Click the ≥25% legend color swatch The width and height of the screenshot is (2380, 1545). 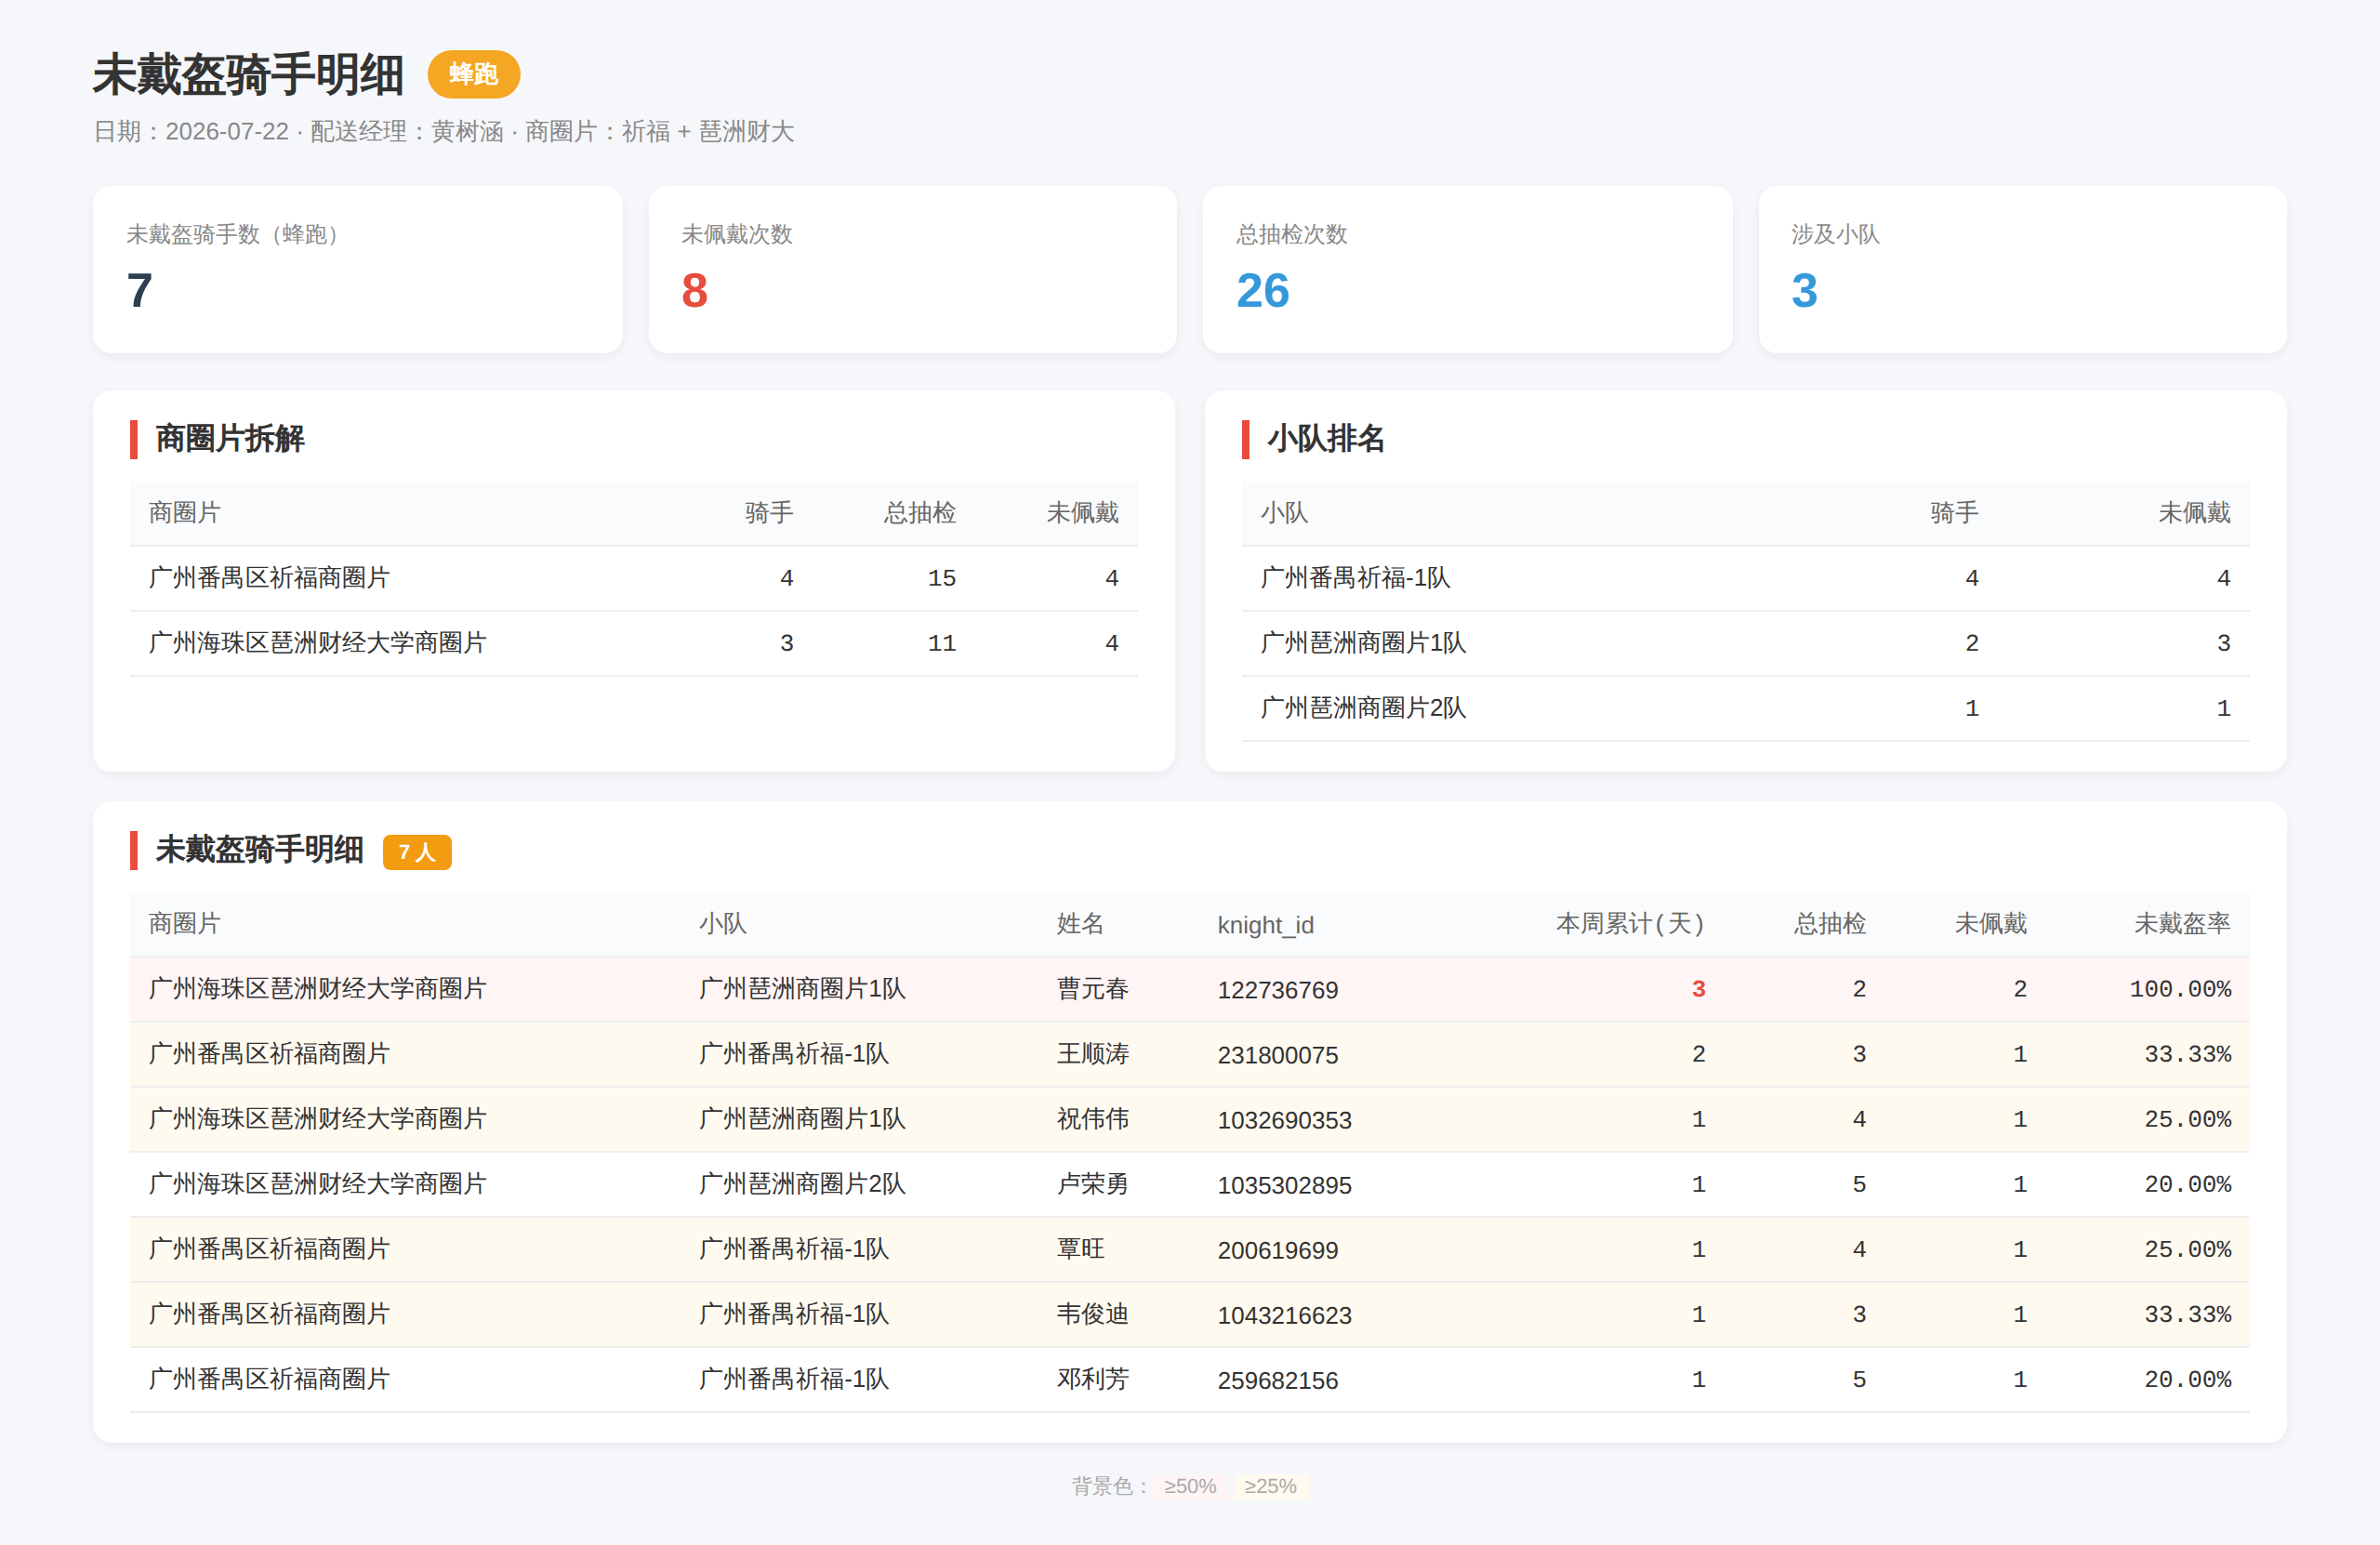click(x=1270, y=1486)
